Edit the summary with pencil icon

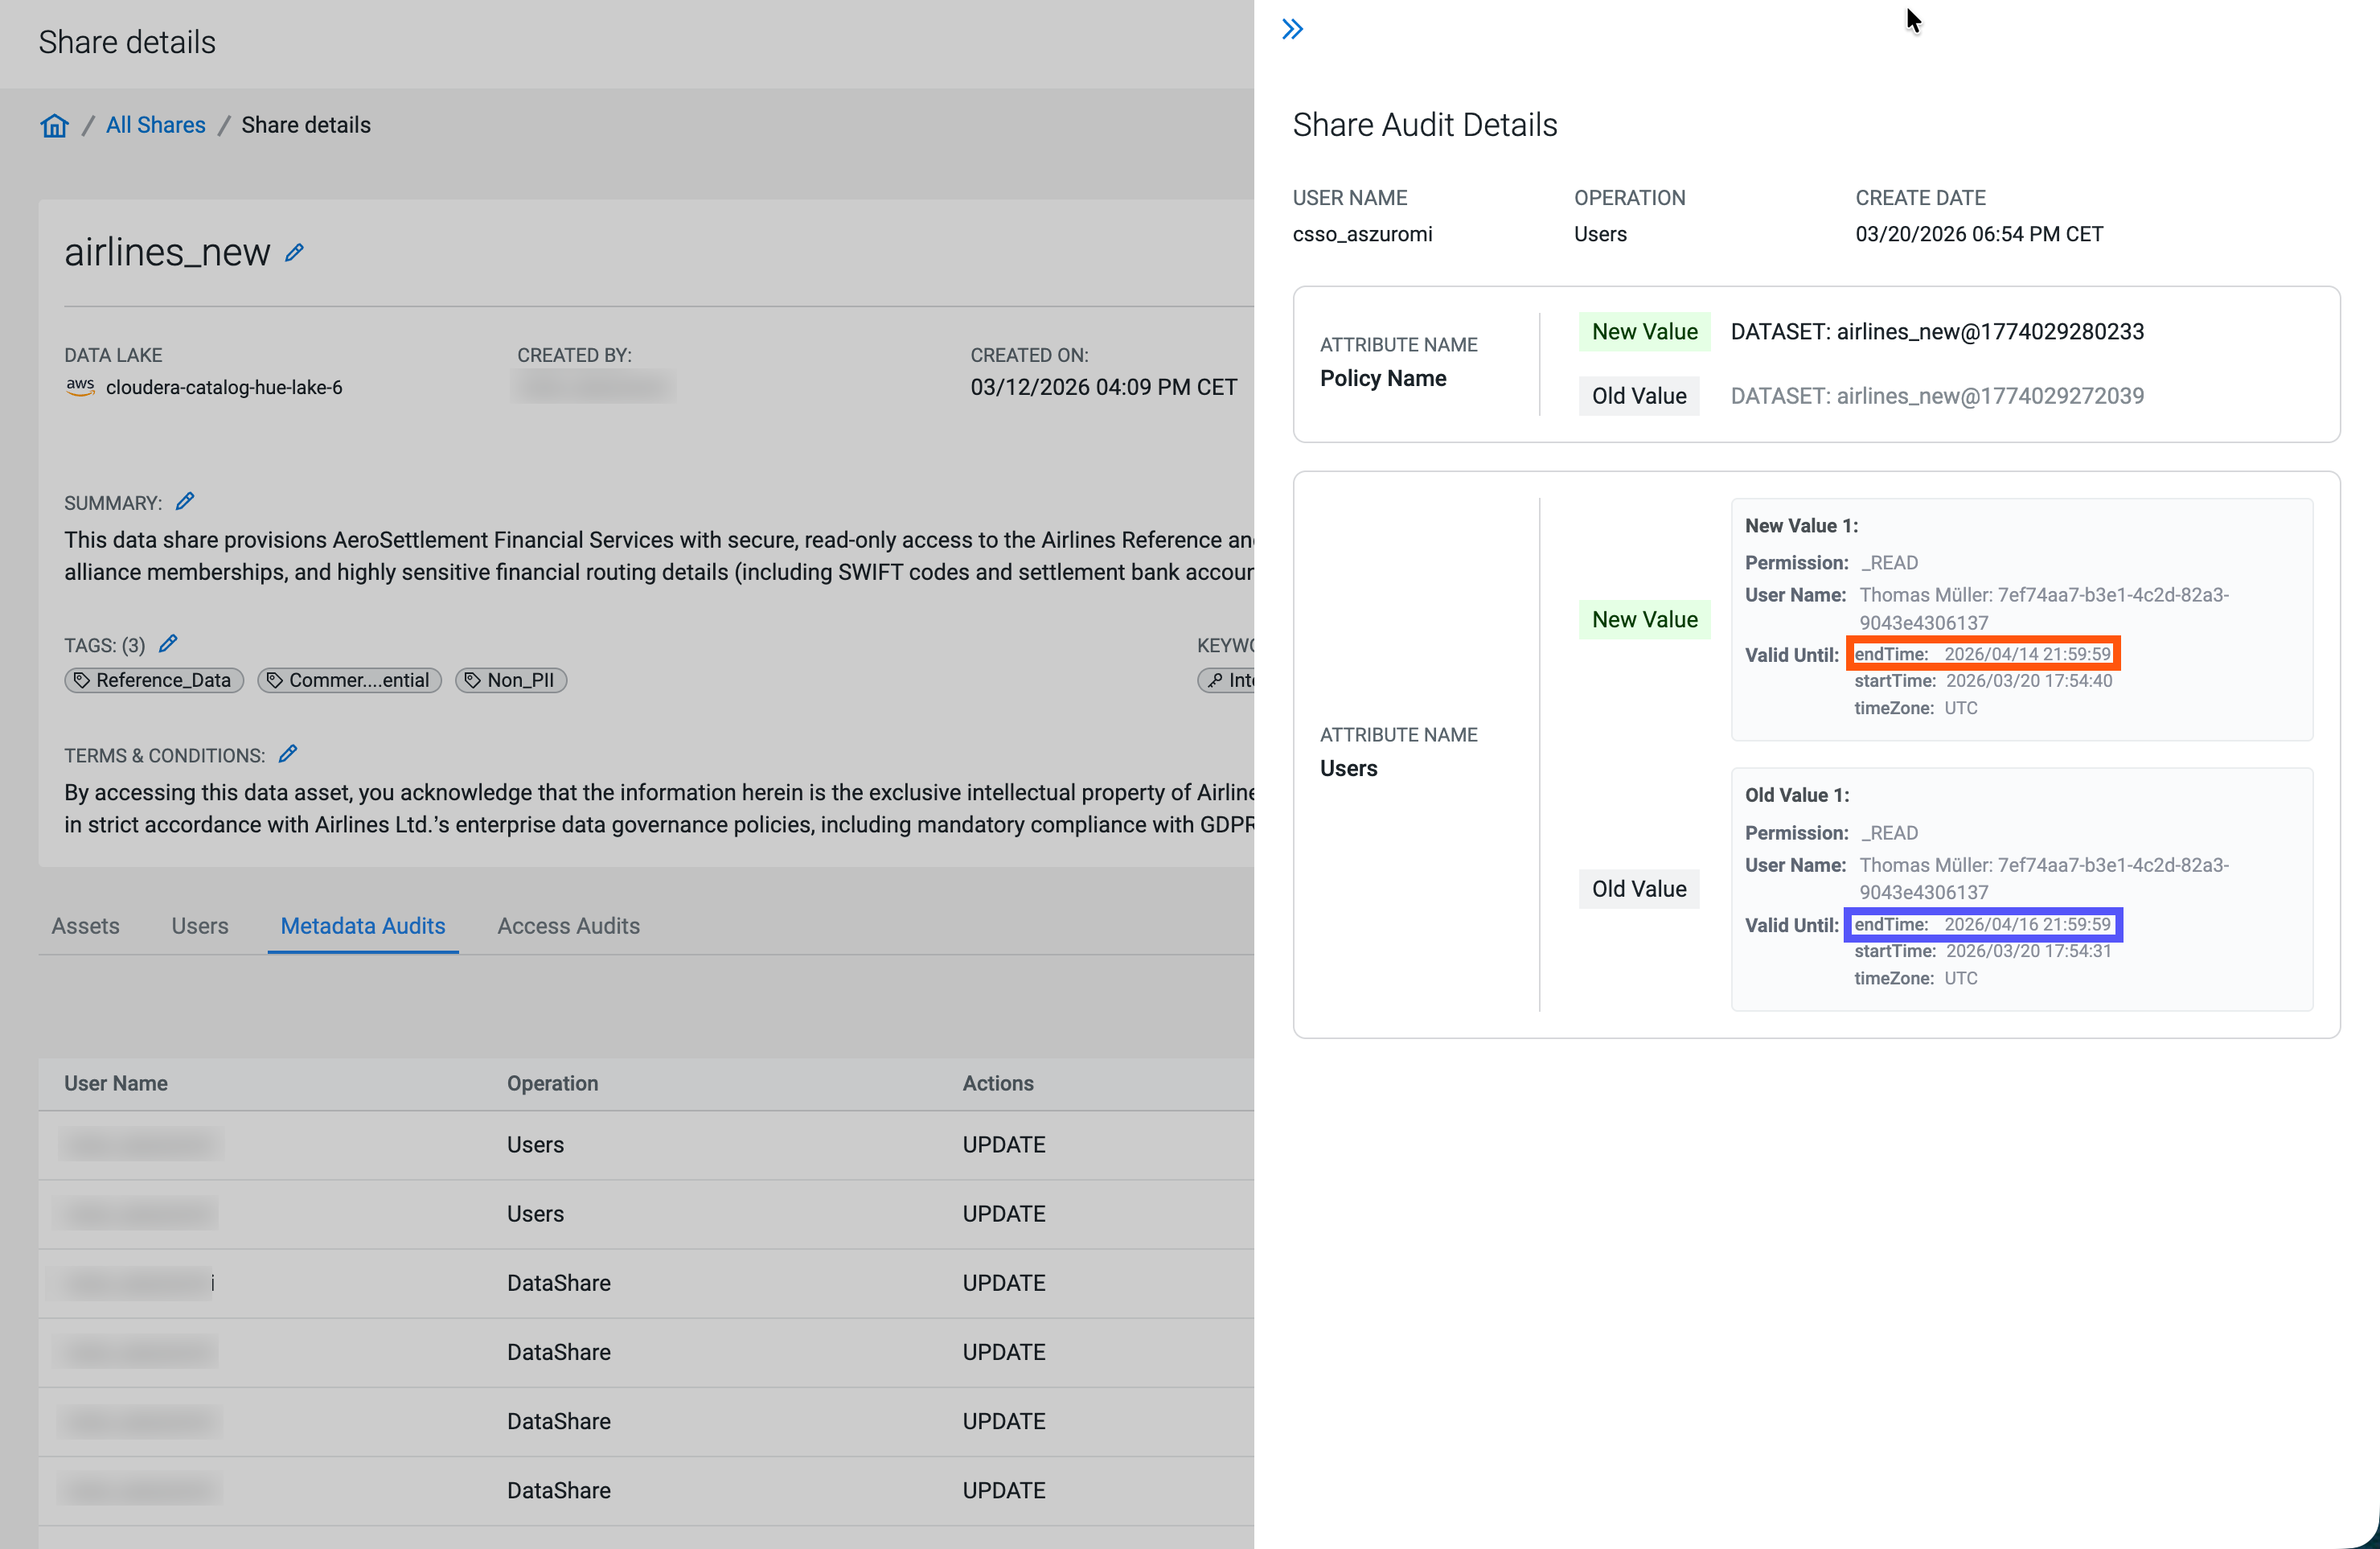185,501
